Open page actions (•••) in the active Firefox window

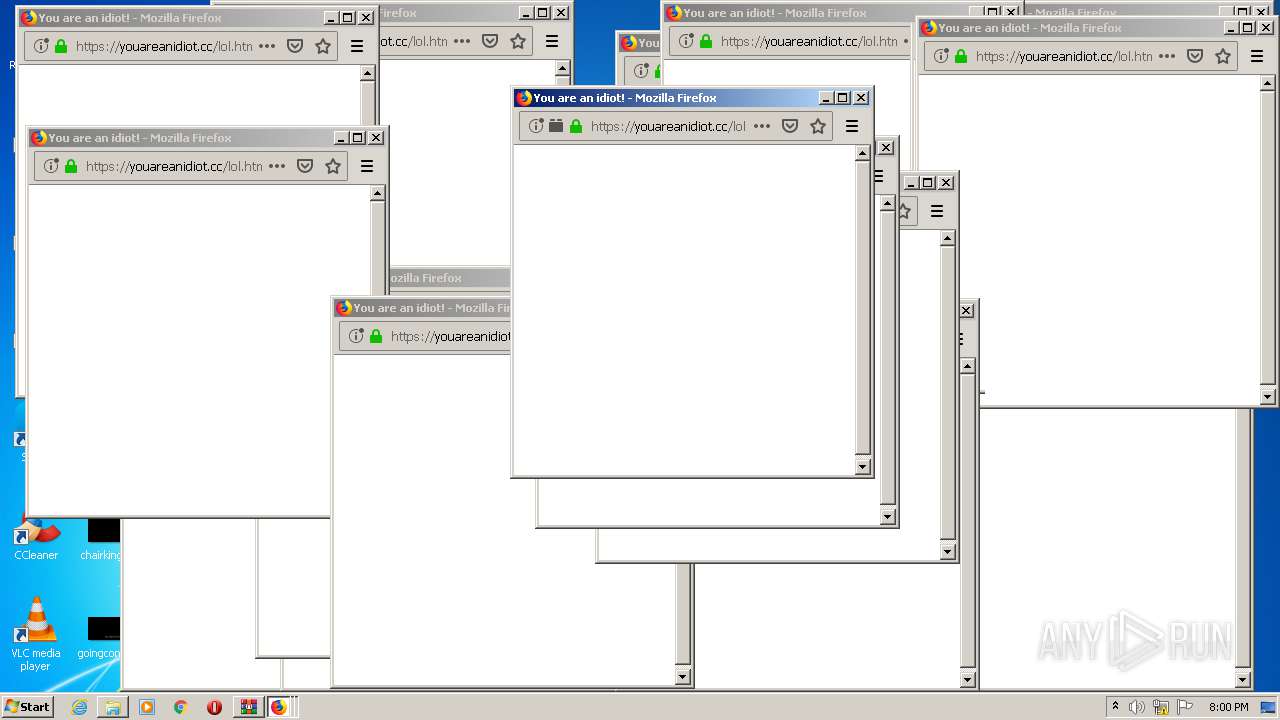(762, 126)
